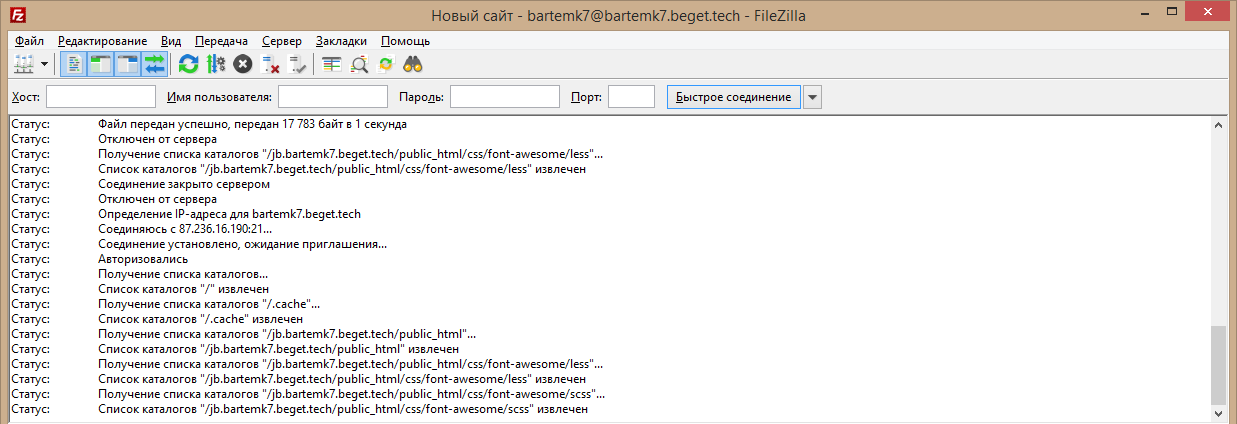Viewport: 1237px width, 424px height.
Task: Toggle directory comparison
Action: click(x=359, y=64)
